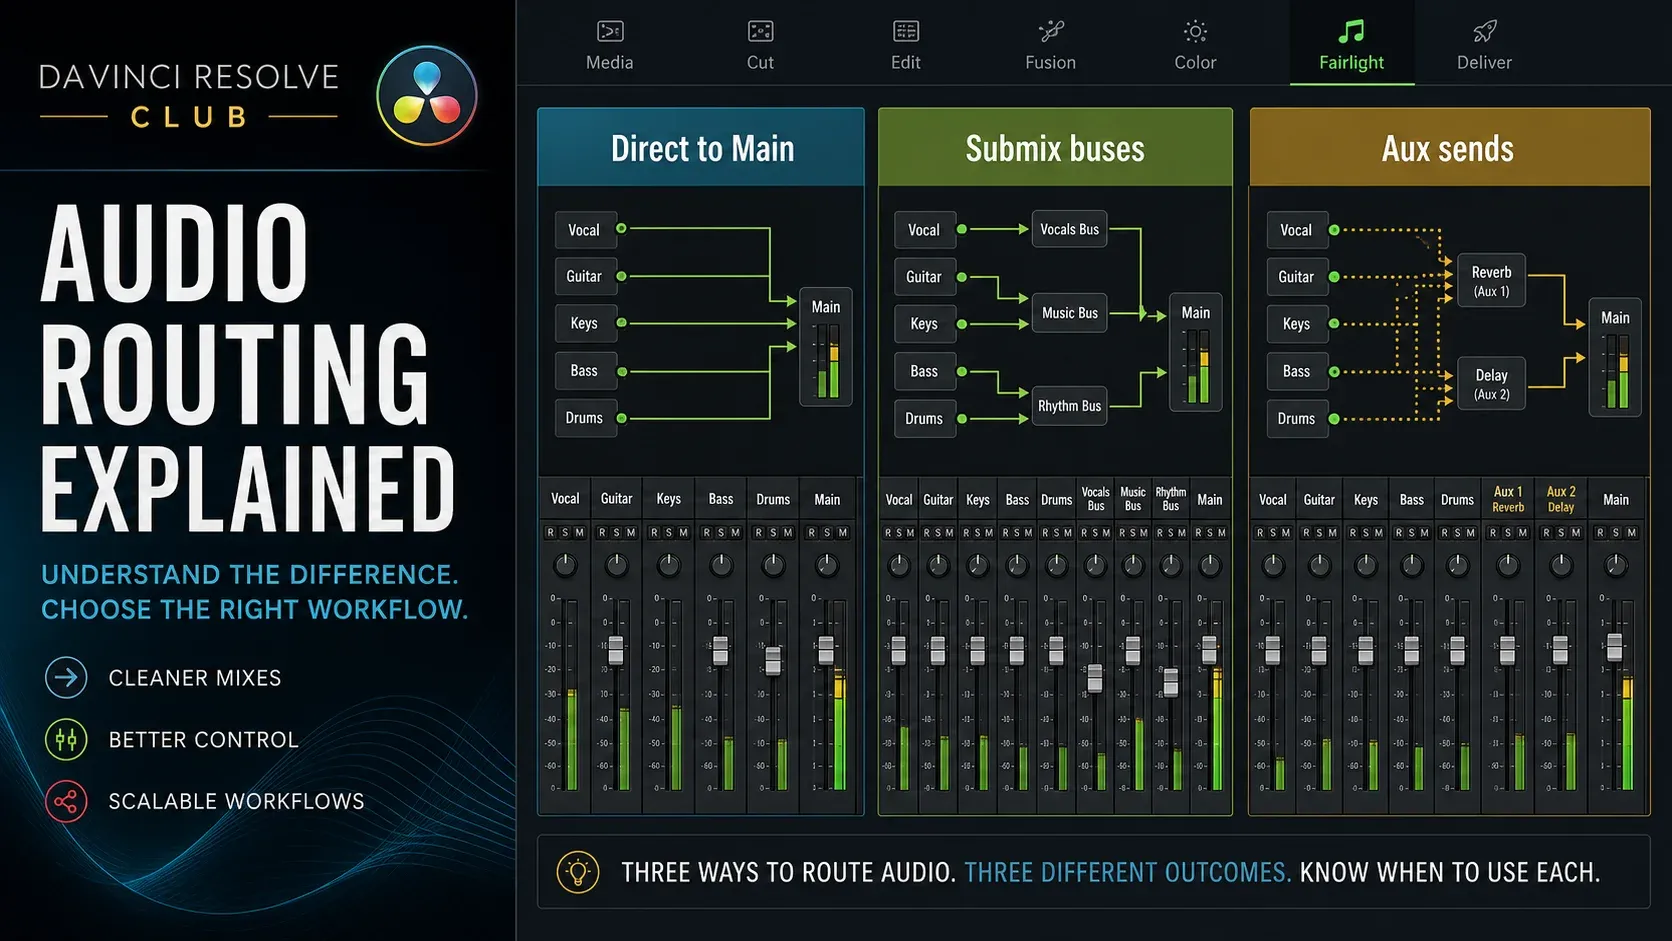Click the Vocal pan knob in Aux sends mixer
This screenshot has height=941, width=1672.
click(x=1273, y=566)
